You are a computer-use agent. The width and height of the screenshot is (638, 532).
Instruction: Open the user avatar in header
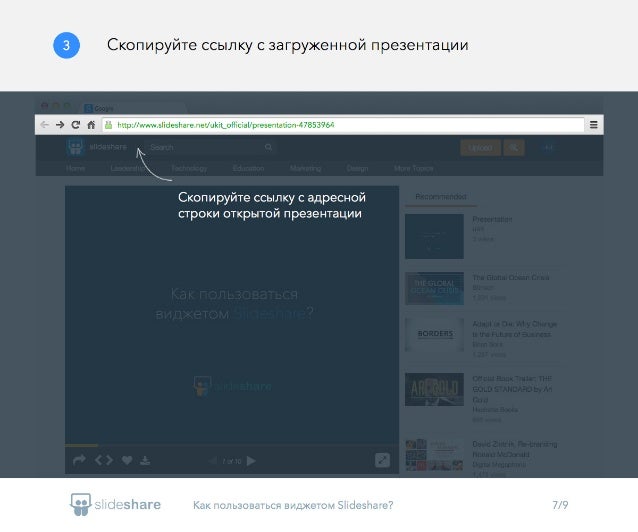(548, 148)
